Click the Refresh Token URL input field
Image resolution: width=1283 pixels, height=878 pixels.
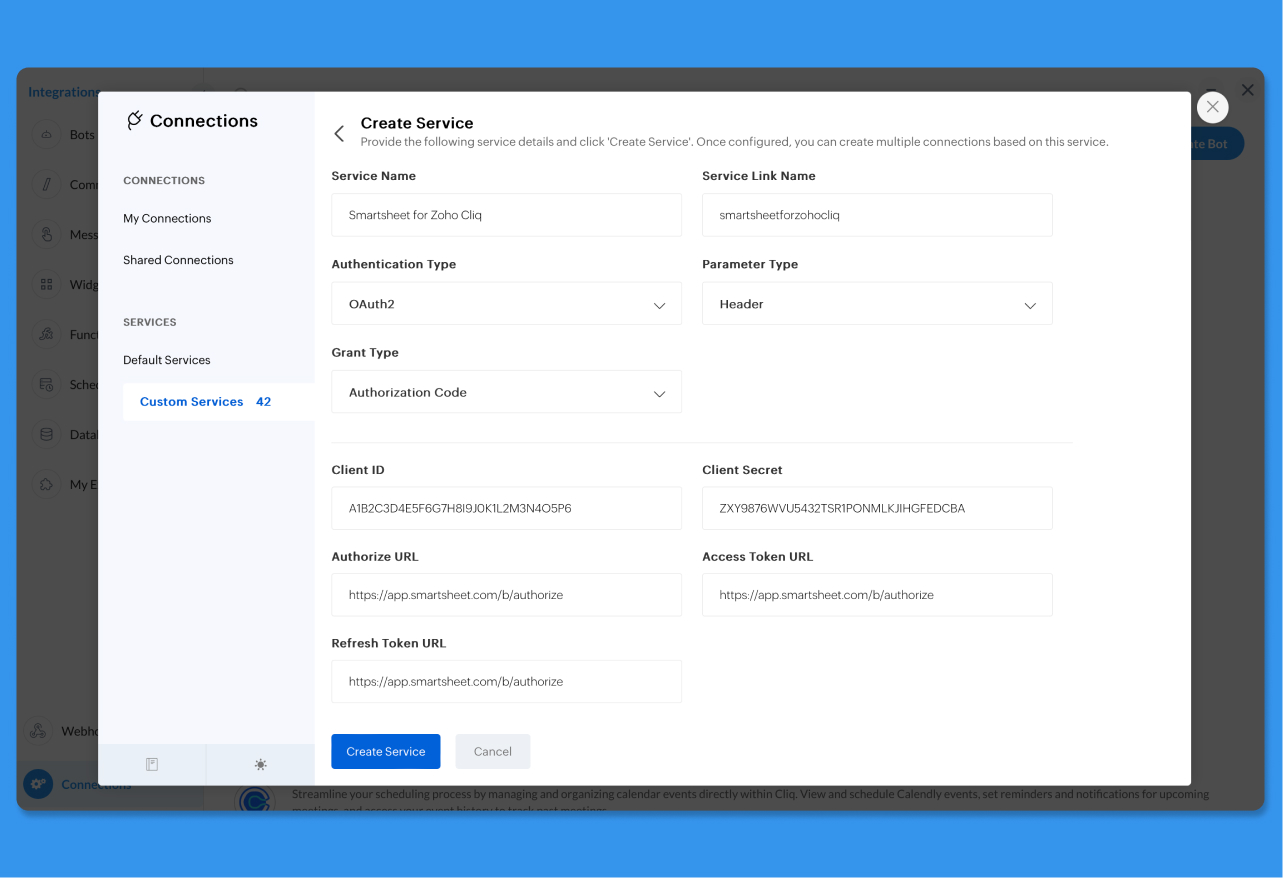click(x=507, y=682)
